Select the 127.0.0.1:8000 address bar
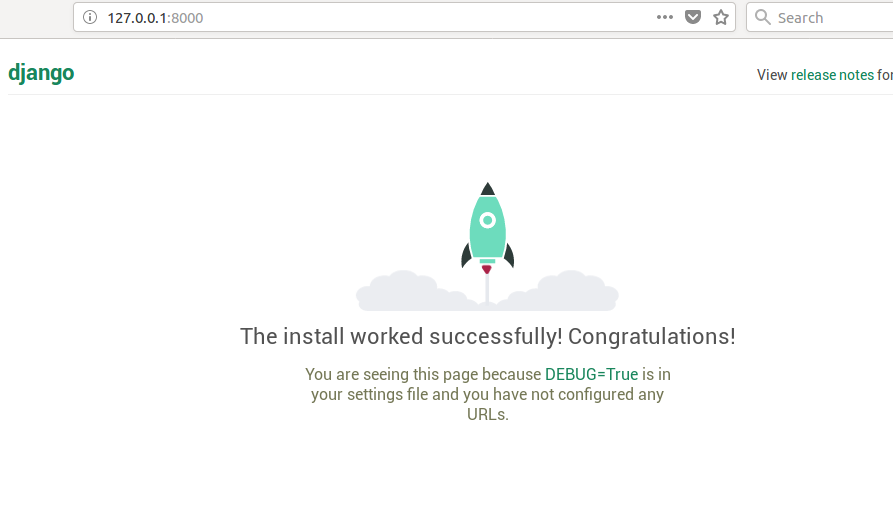893x509 pixels. click(370, 17)
